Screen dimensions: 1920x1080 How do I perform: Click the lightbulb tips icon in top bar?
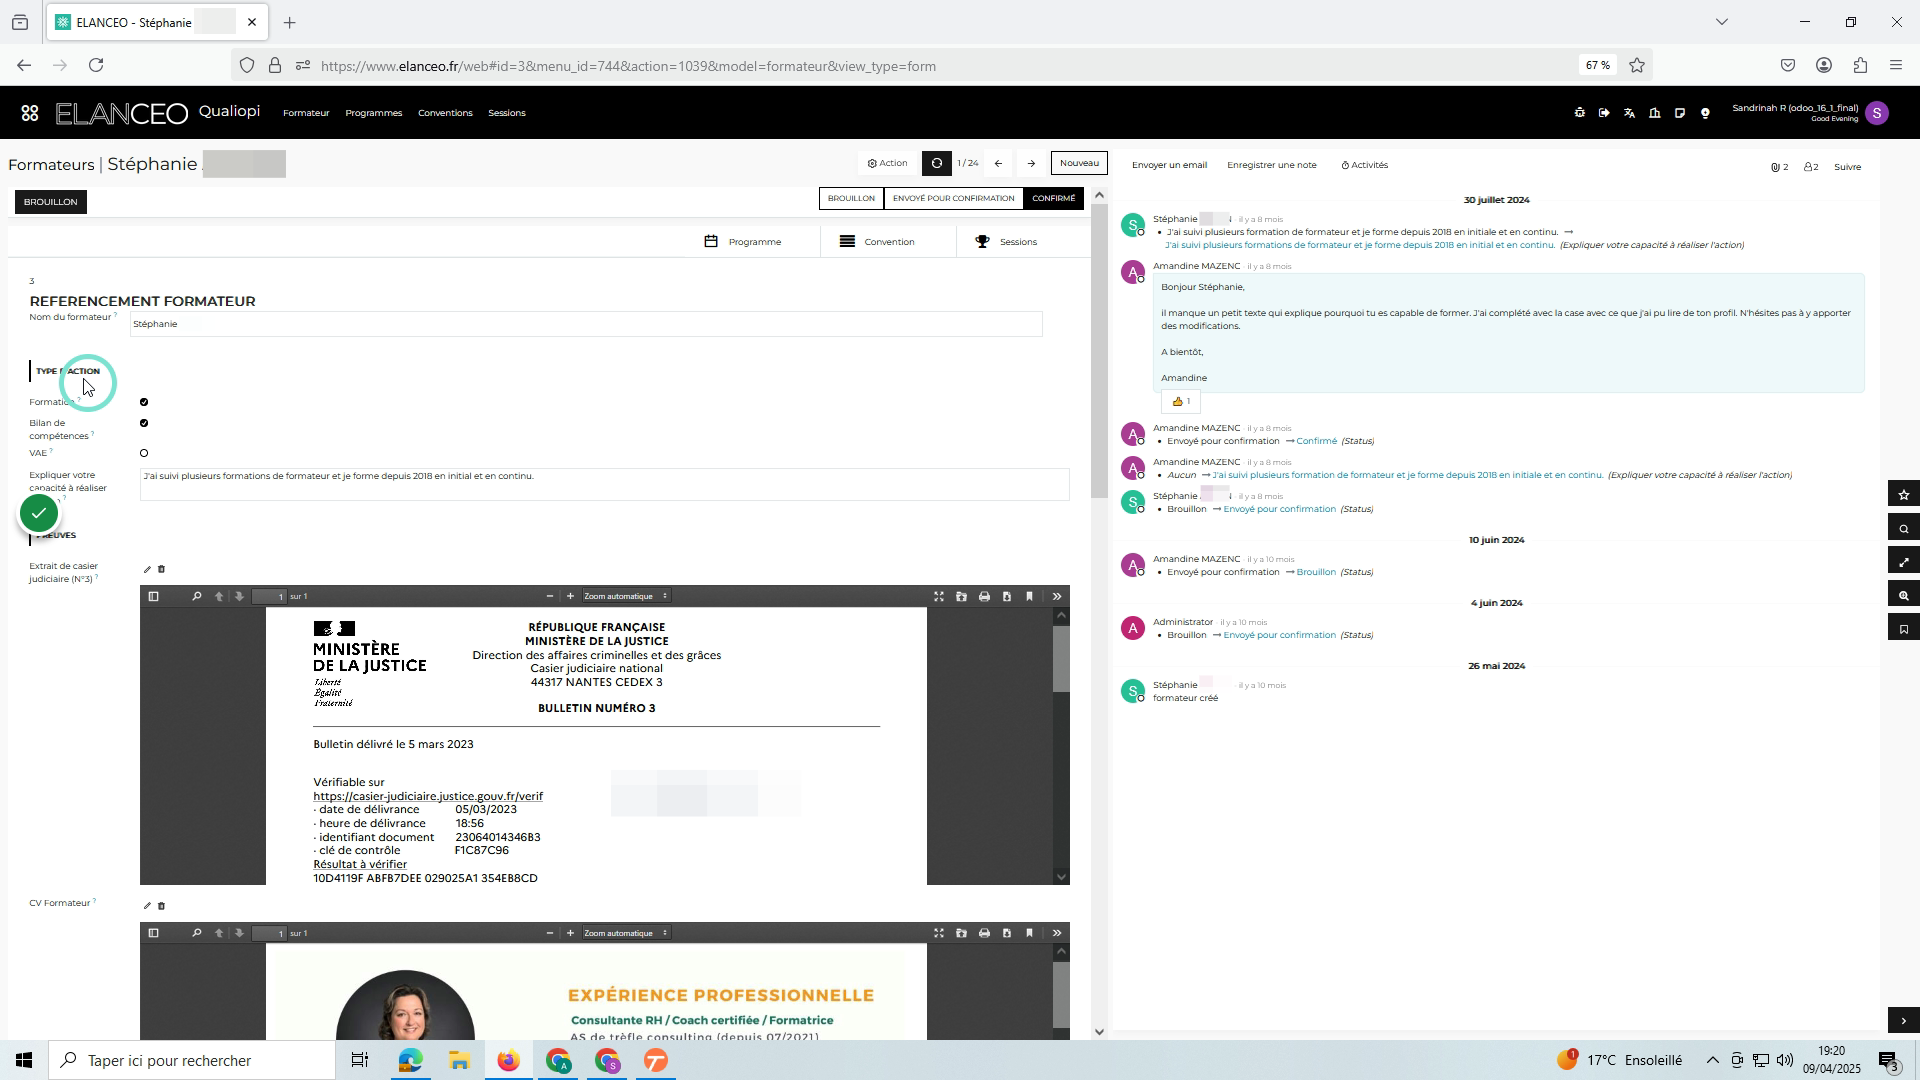pyautogui.click(x=1705, y=113)
